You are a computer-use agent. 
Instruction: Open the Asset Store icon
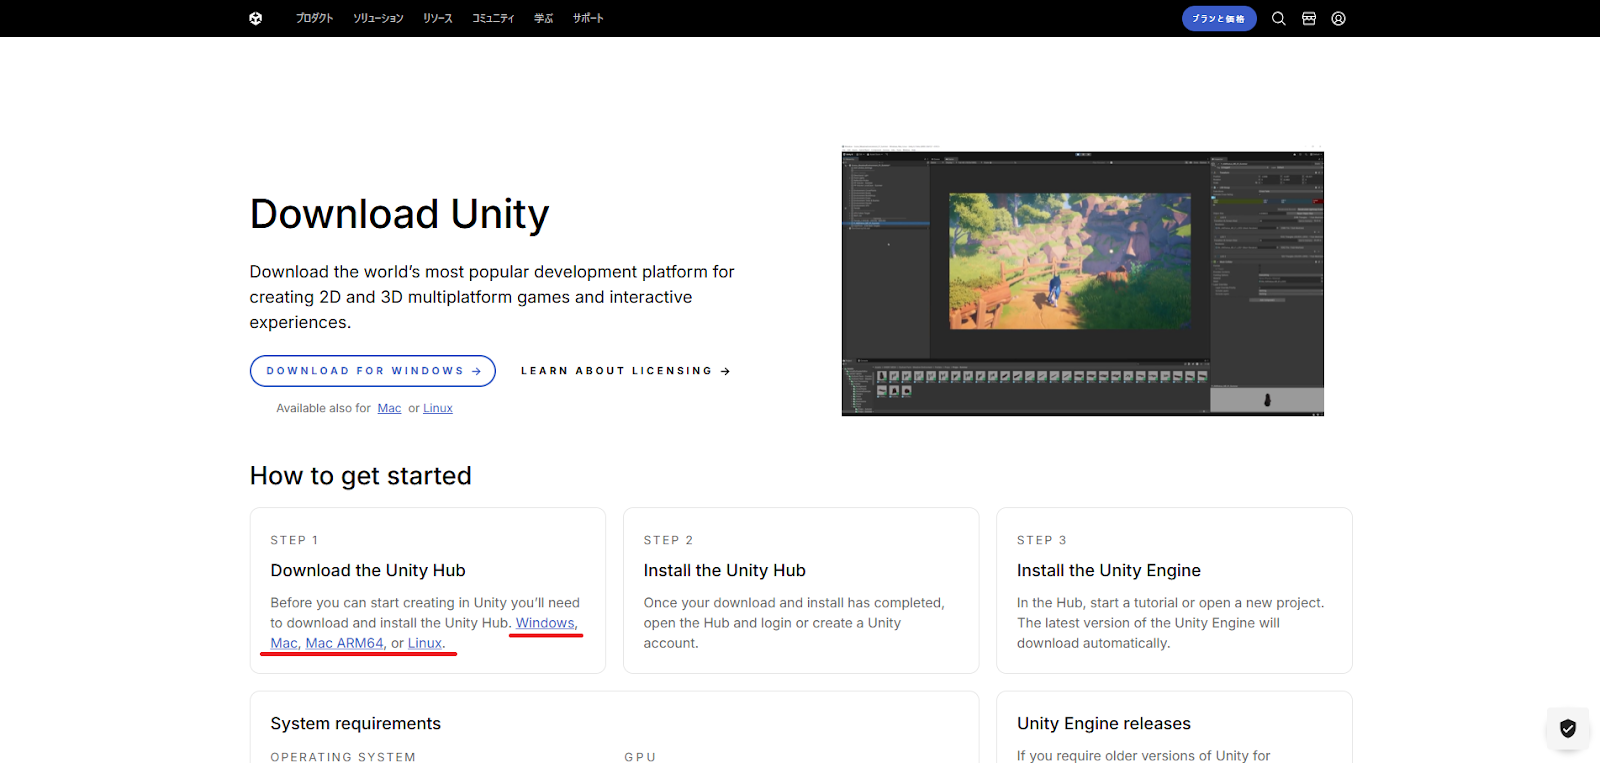tap(1308, 18)
